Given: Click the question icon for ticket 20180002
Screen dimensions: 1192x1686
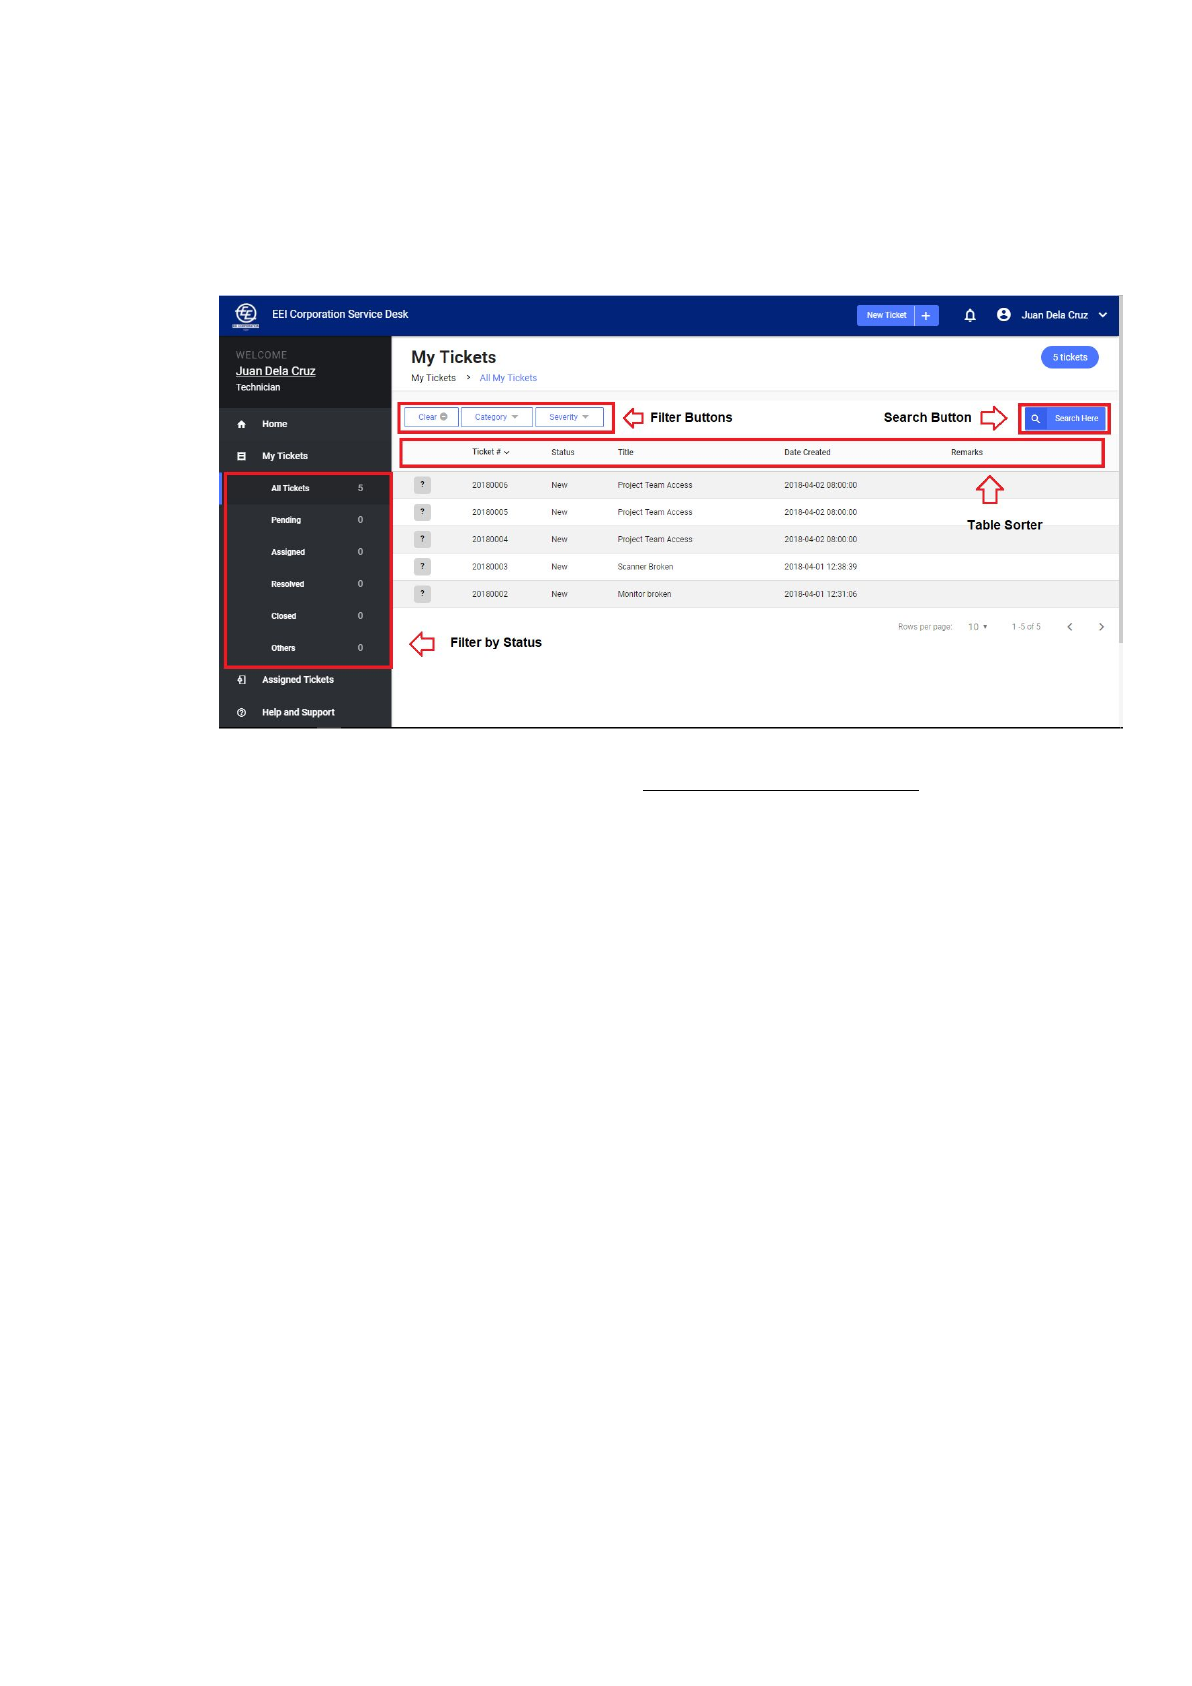Looking at the screenshot, I should coord(422,594).
